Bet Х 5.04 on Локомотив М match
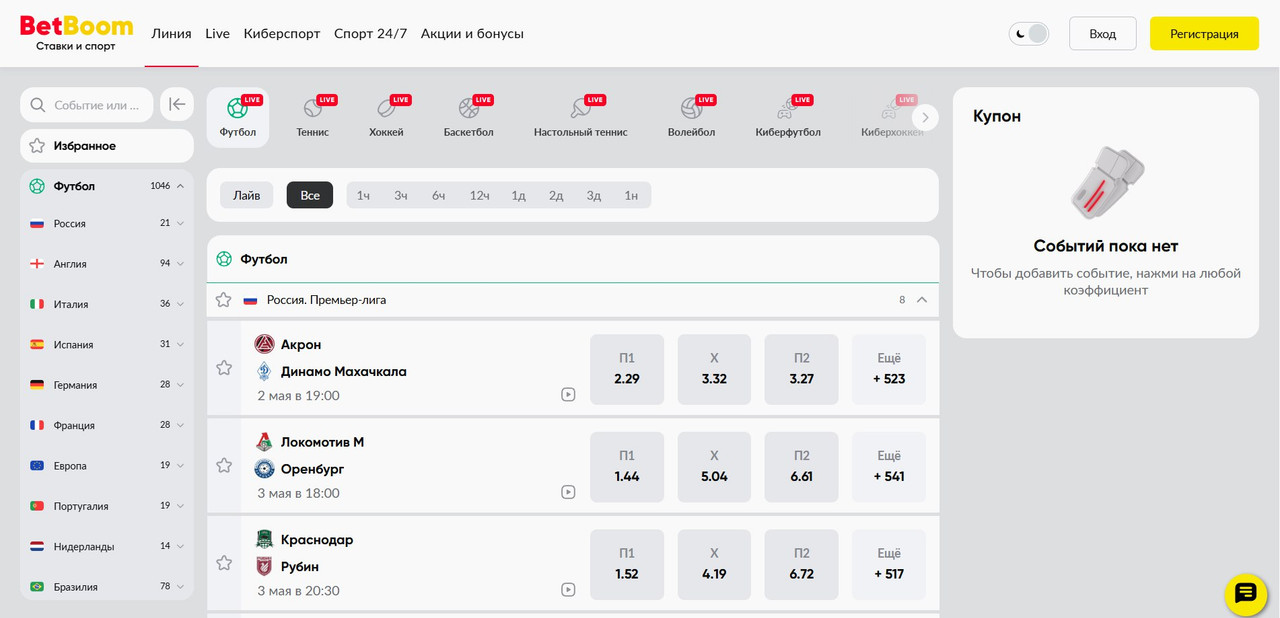The image size is (1280, 618). (714, 467)
